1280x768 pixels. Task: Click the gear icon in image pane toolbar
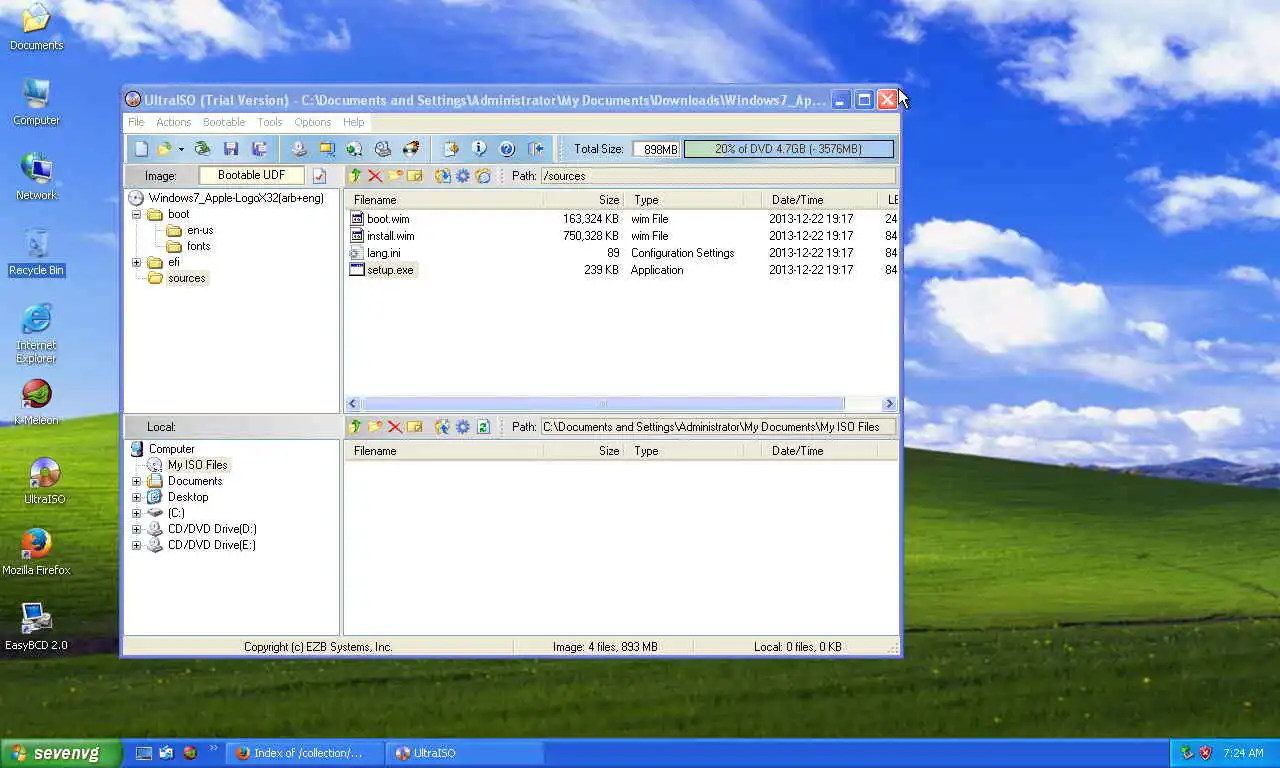(462, 176)
